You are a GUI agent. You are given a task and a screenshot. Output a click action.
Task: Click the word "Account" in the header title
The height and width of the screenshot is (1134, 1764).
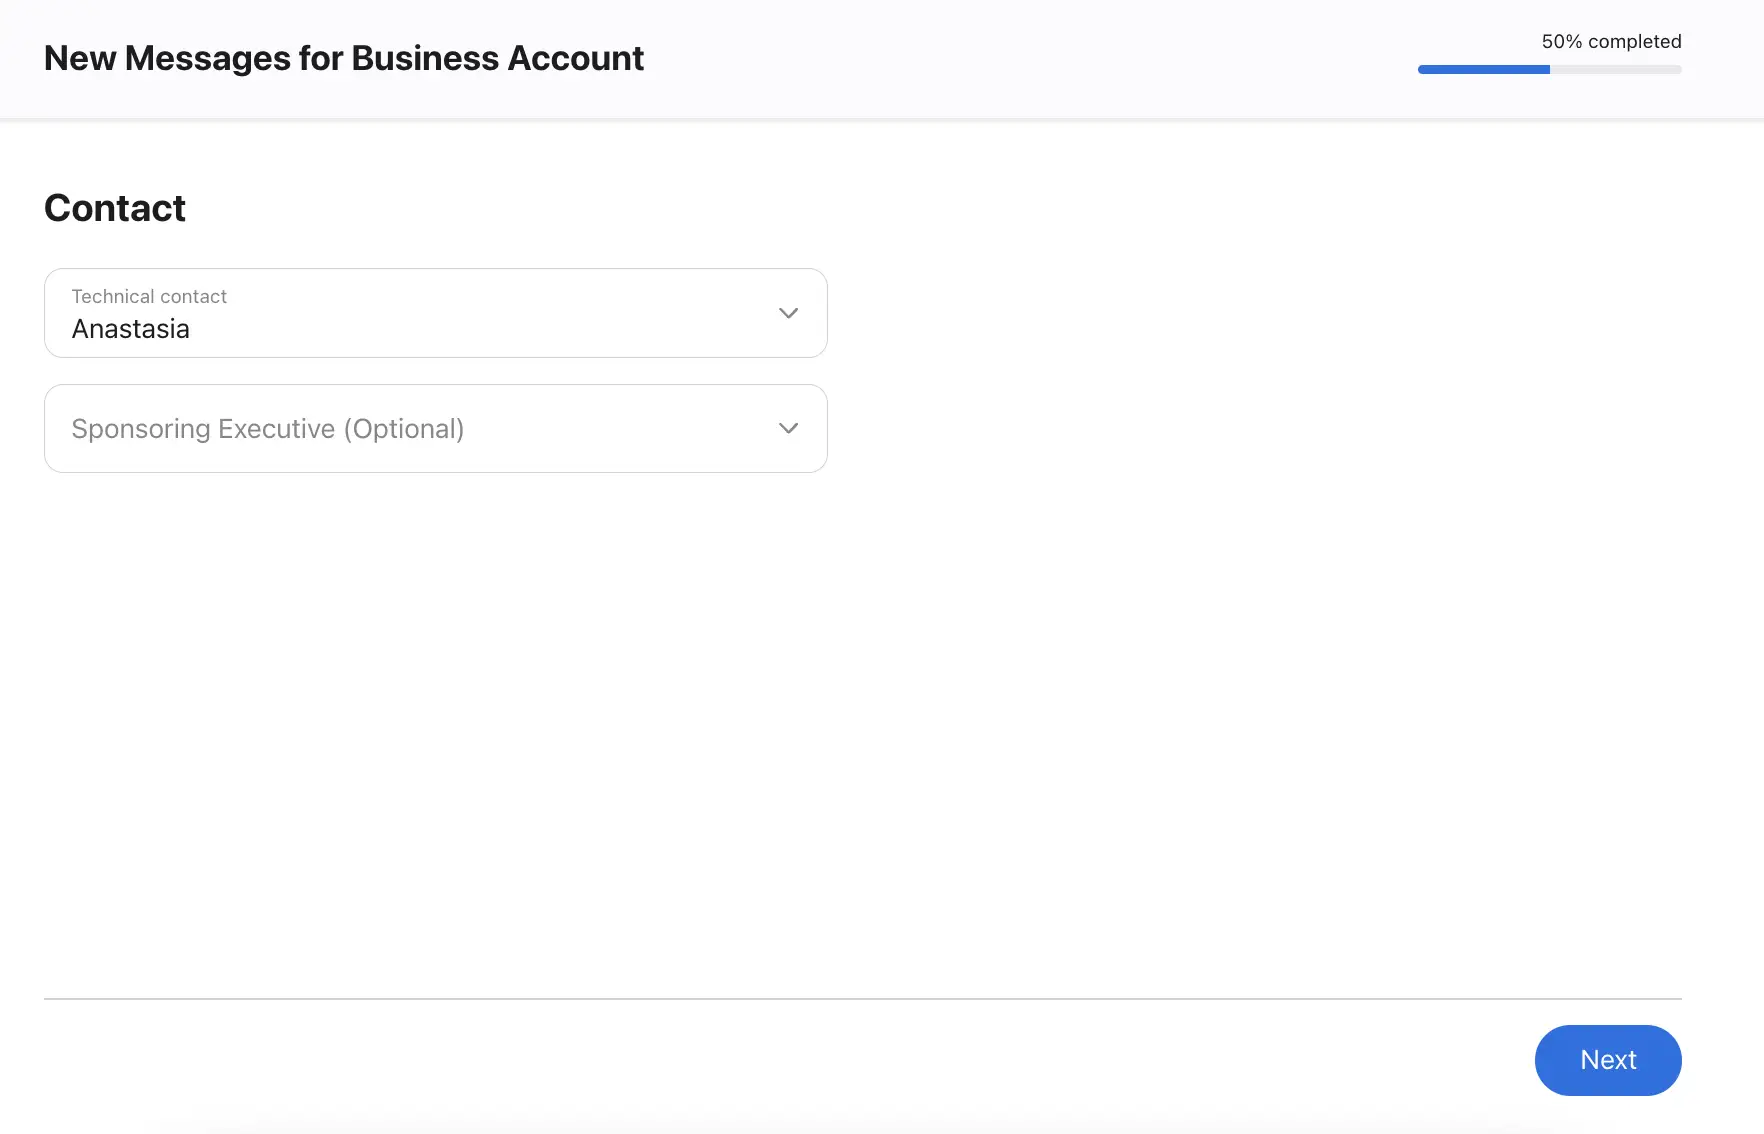575,58
